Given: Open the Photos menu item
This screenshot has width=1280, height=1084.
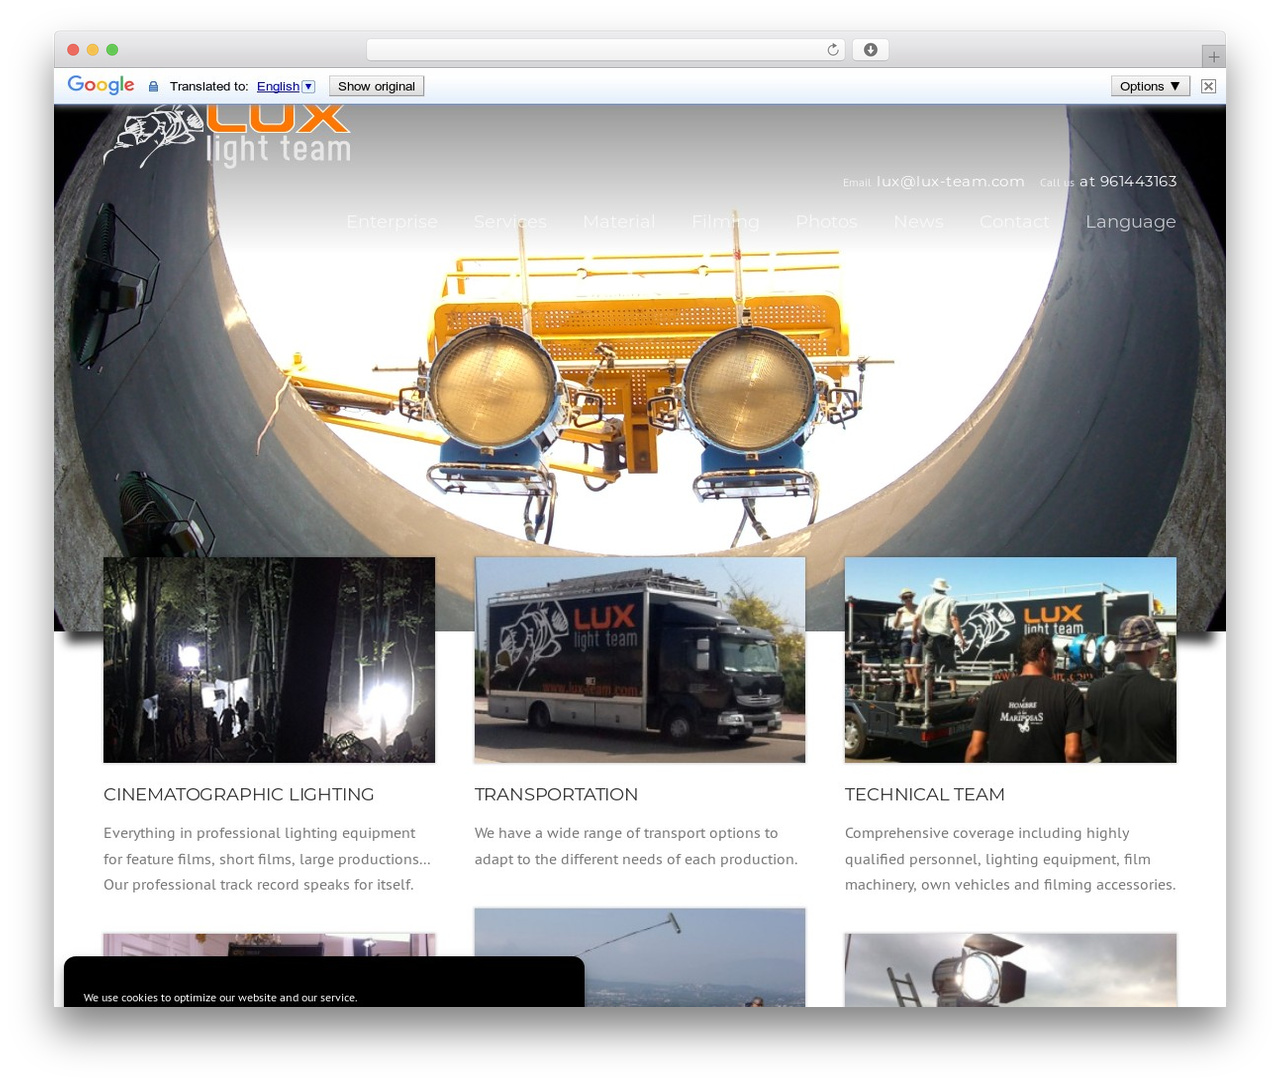Looking at the screenshot, I should click(826, 221).
